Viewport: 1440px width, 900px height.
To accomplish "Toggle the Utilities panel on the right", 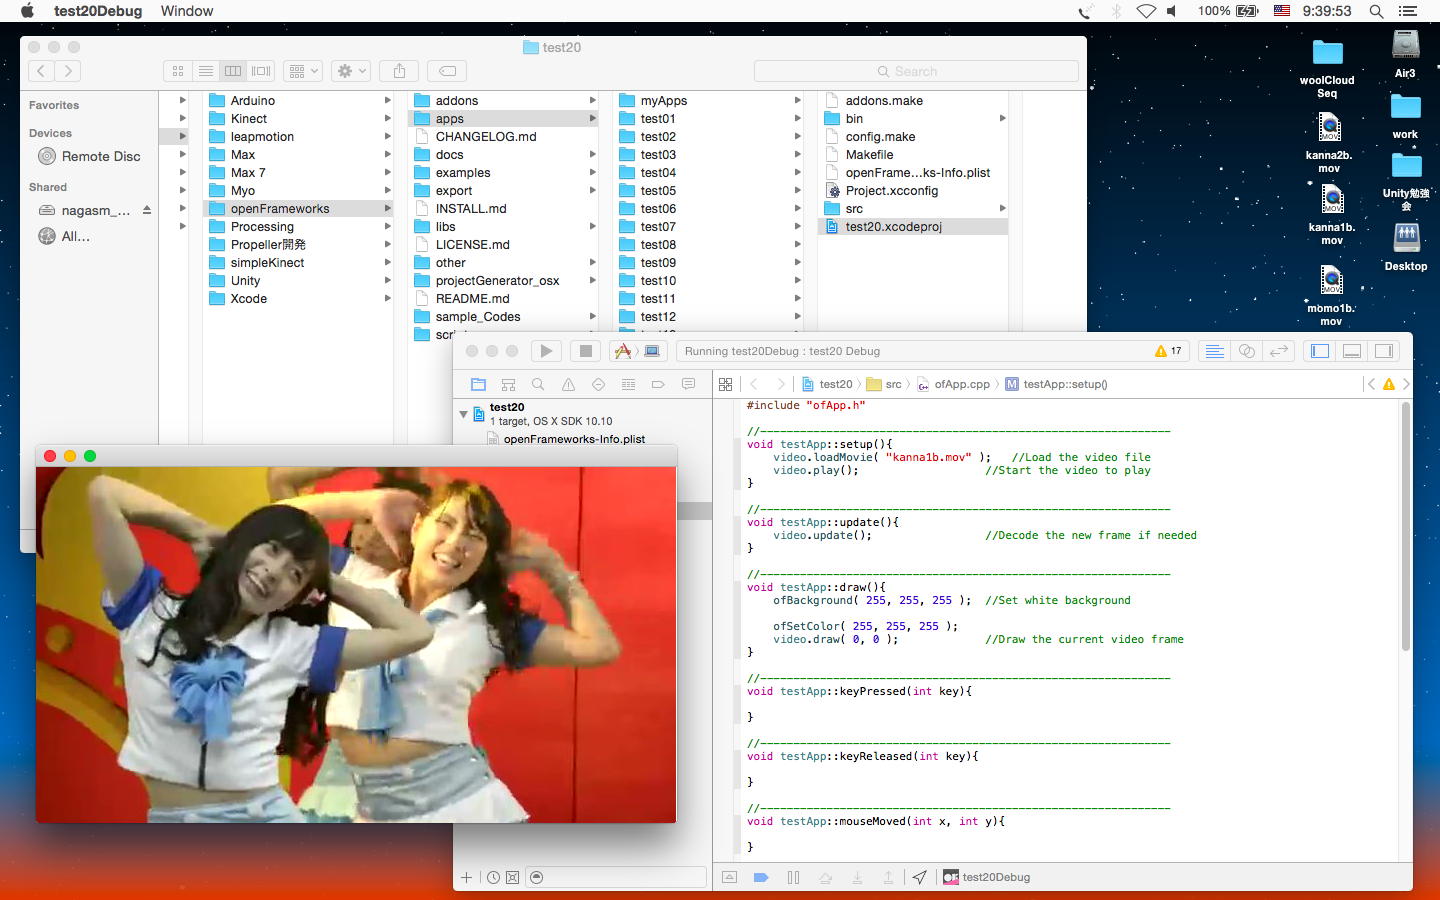I will tap(1384, 351).
